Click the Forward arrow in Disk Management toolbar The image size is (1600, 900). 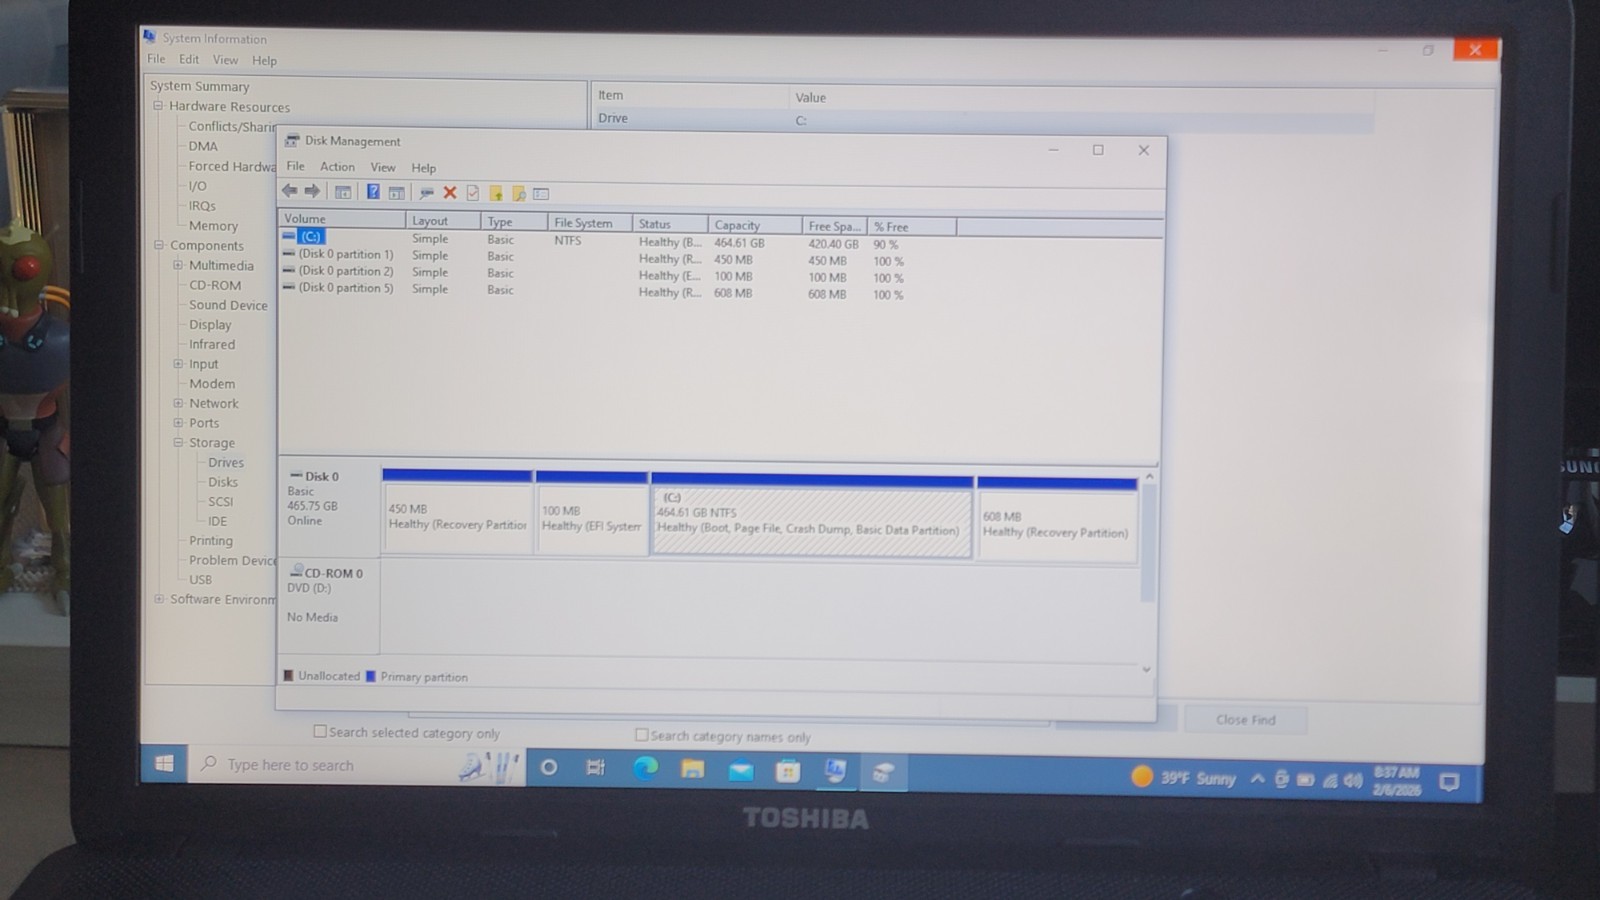pos(312,191)
